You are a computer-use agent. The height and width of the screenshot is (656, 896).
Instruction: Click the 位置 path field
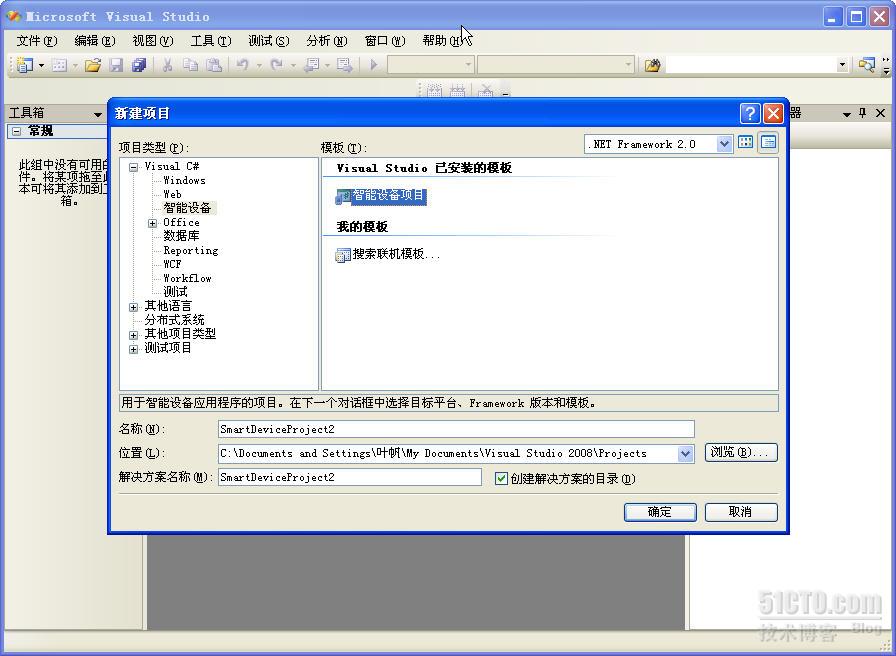[x=447, y=454]
